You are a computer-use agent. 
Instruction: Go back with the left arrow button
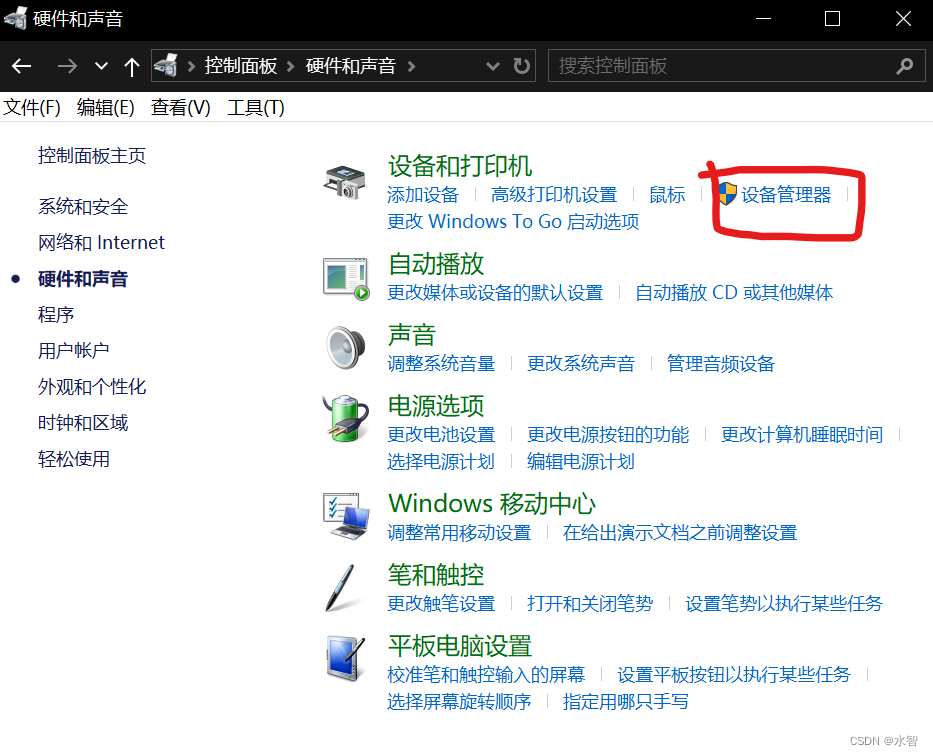[21, 66]
